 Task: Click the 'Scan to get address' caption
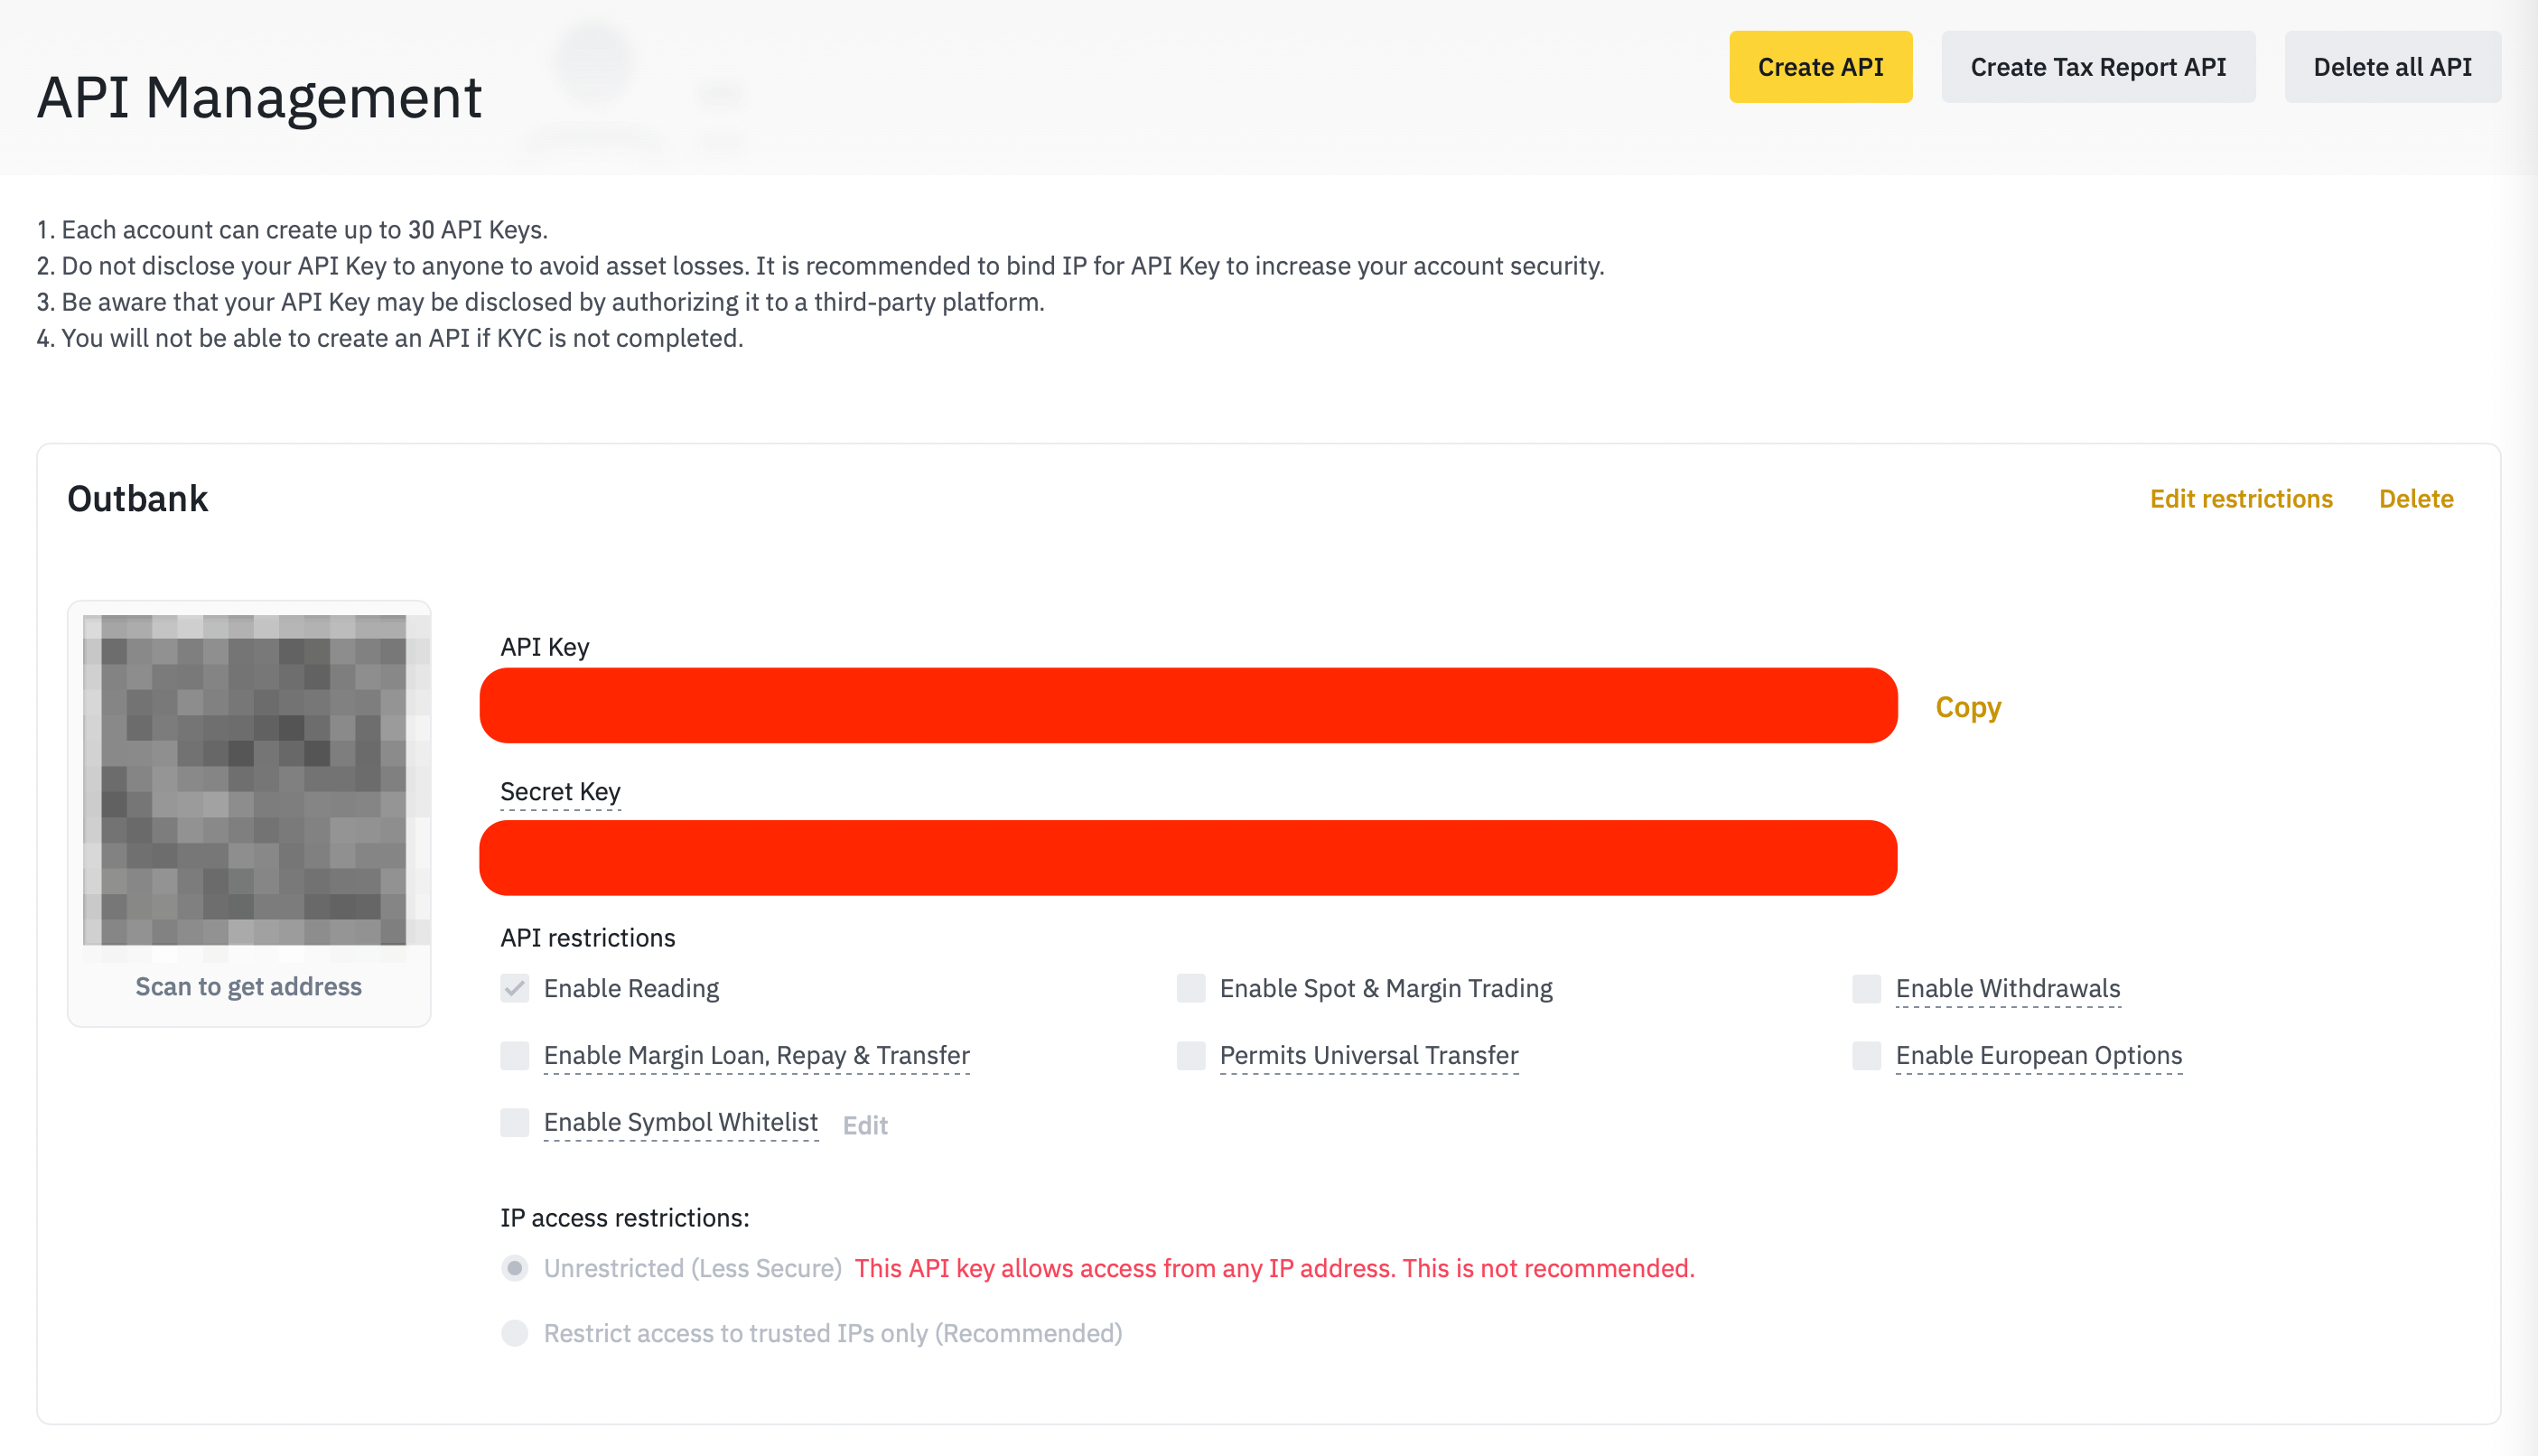pos(248,986)
